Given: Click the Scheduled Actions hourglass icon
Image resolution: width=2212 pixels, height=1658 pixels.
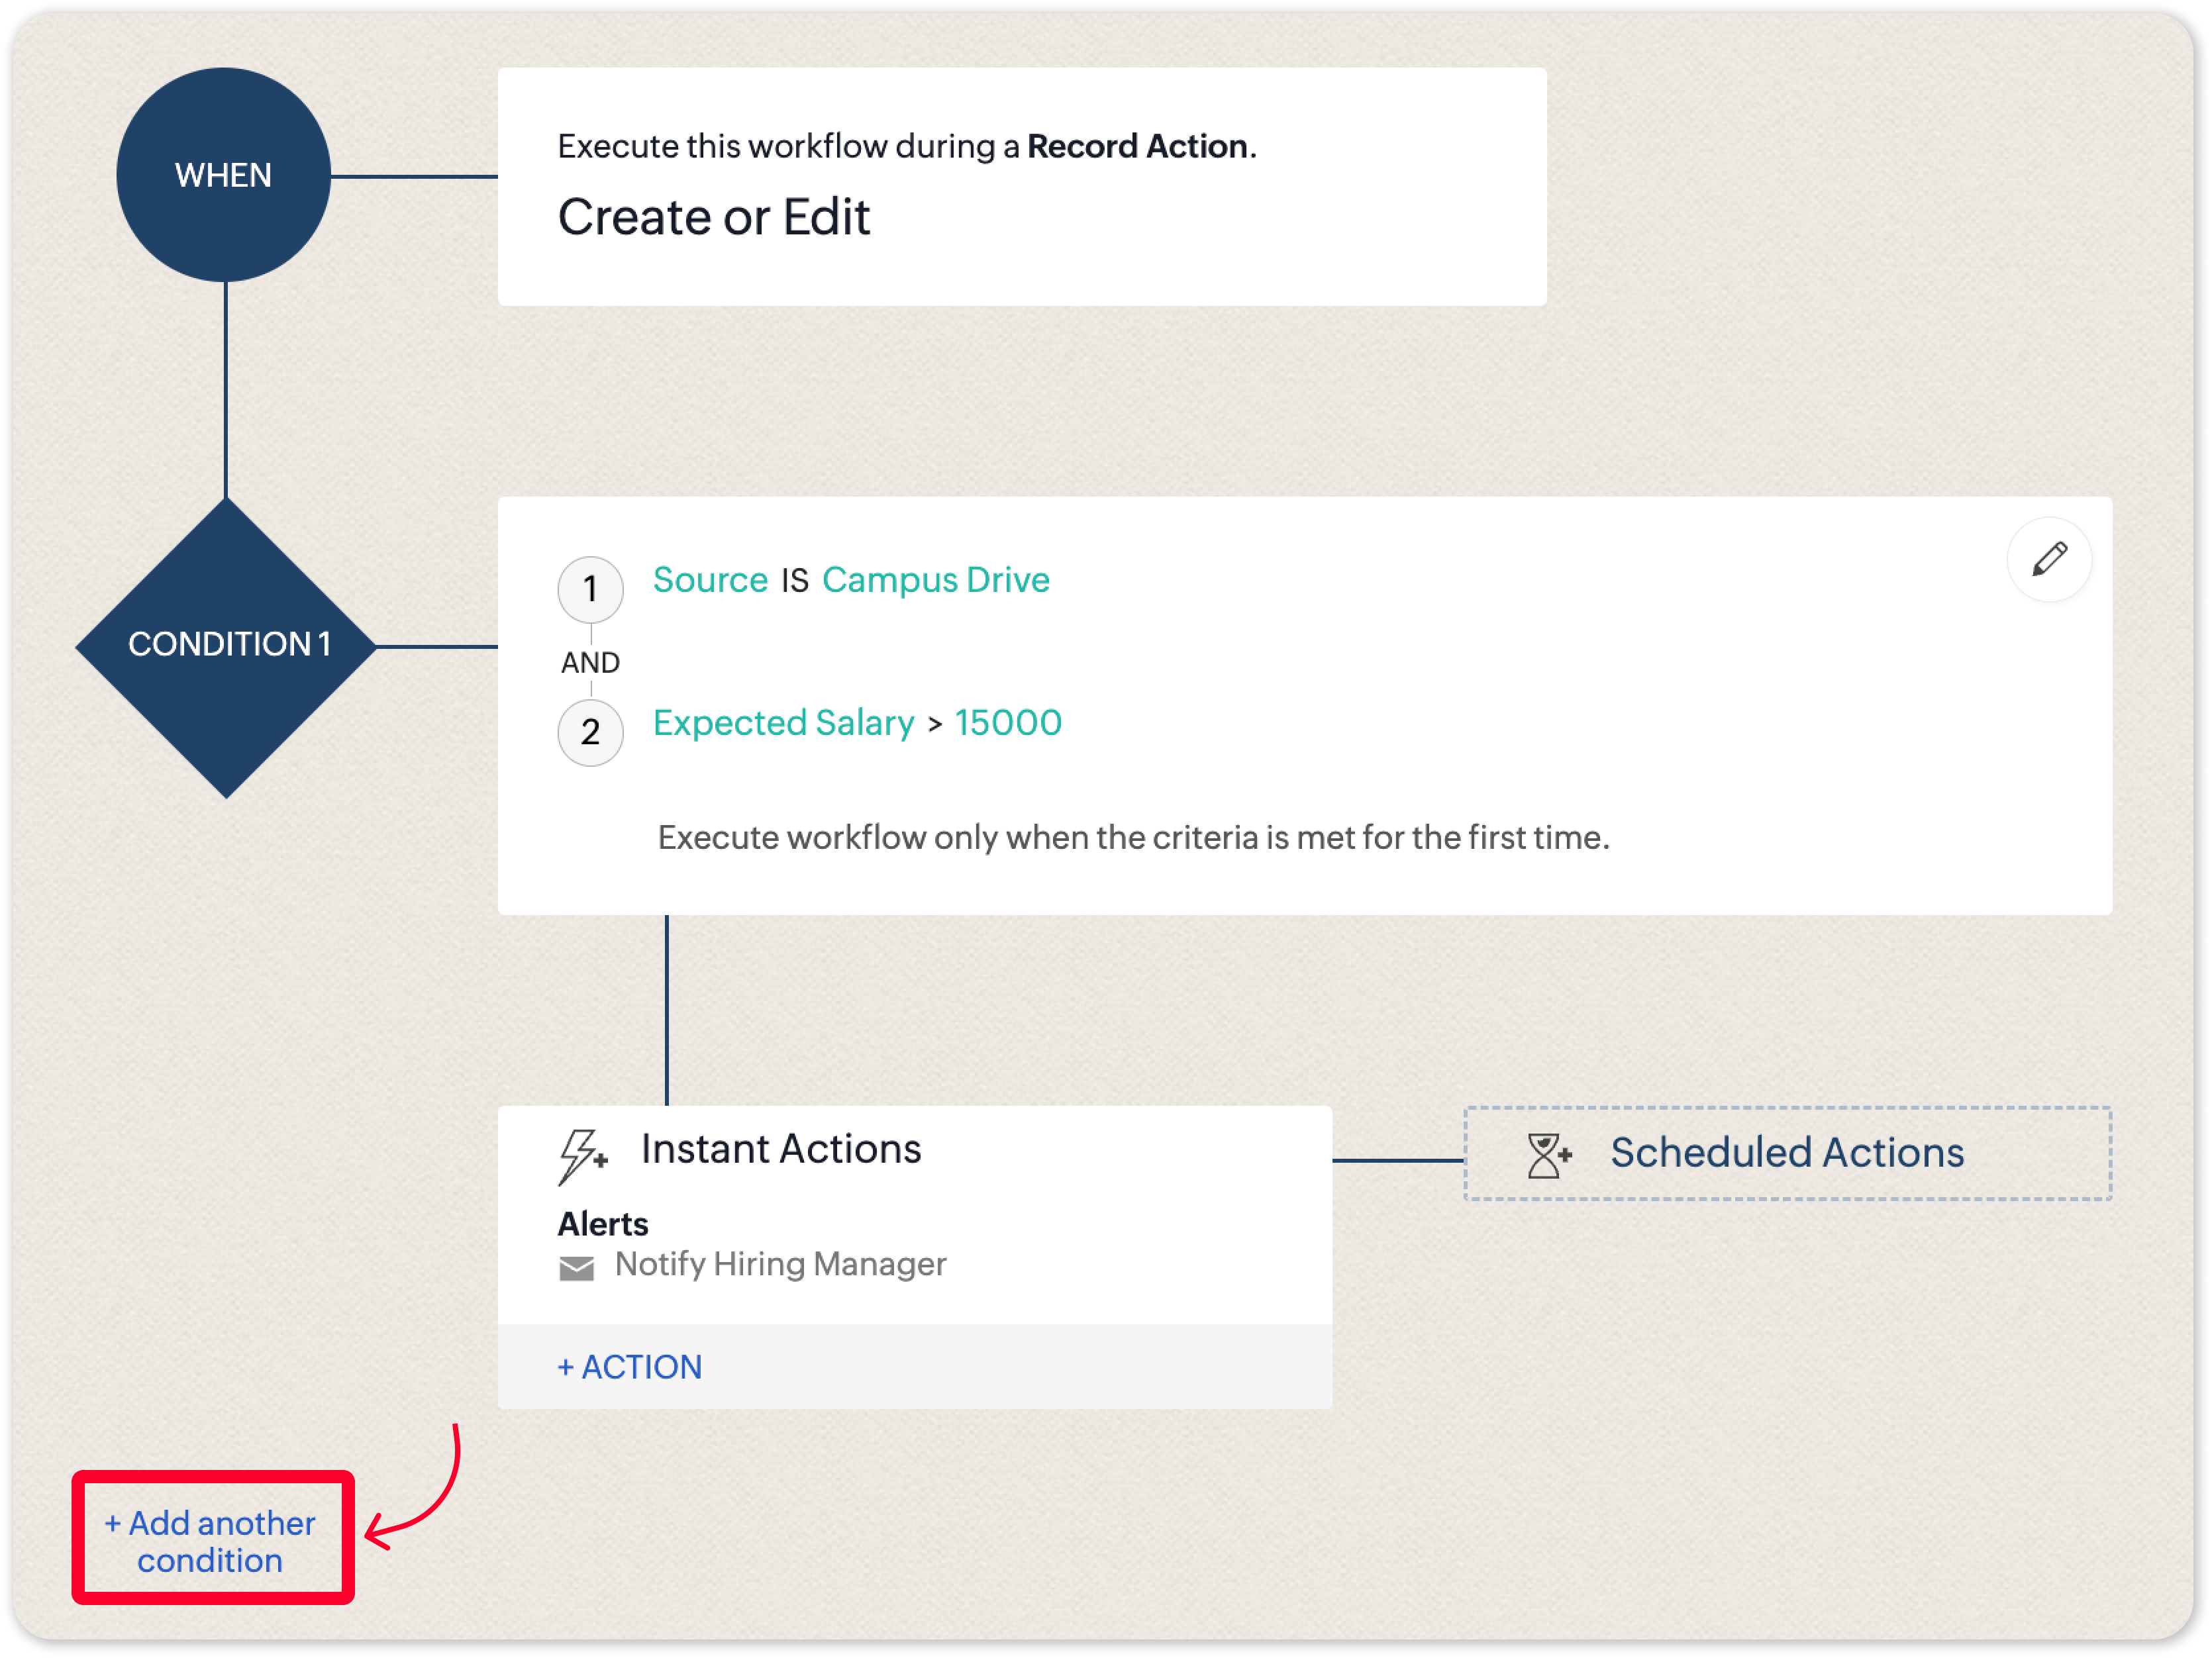Looking at the screenshot, I should click(x=1548, y=1155).
